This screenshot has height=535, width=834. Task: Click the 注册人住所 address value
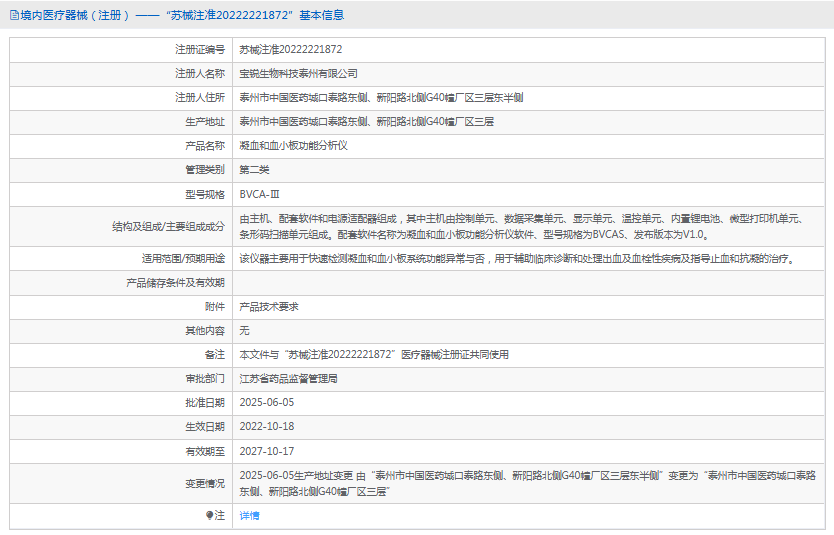click(x=381, y=97)
